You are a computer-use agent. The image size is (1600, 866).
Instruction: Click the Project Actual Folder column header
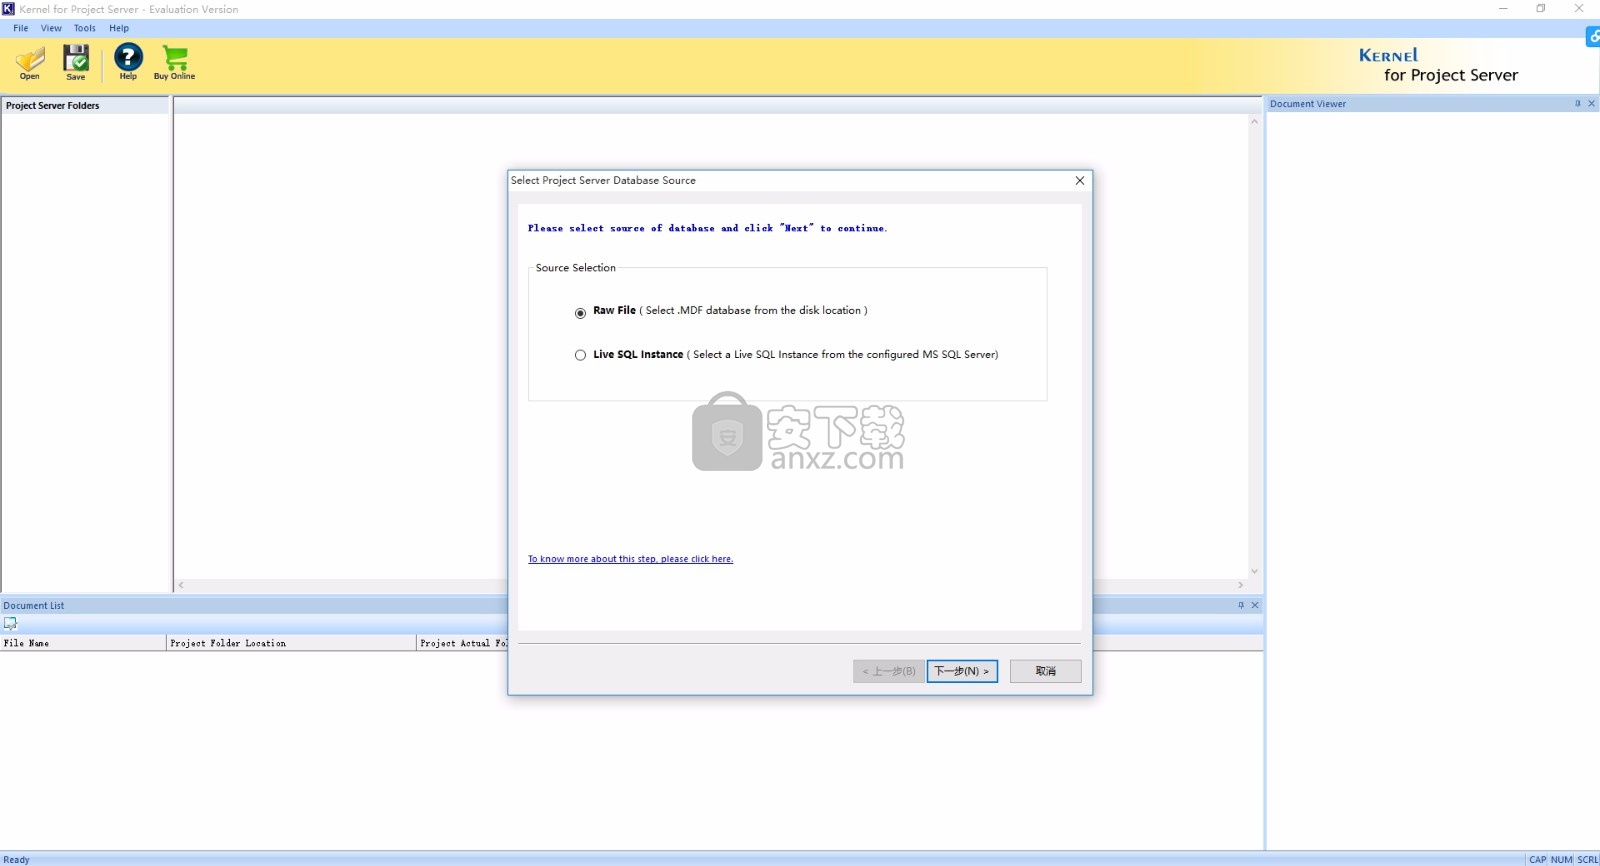pos(462,643)
